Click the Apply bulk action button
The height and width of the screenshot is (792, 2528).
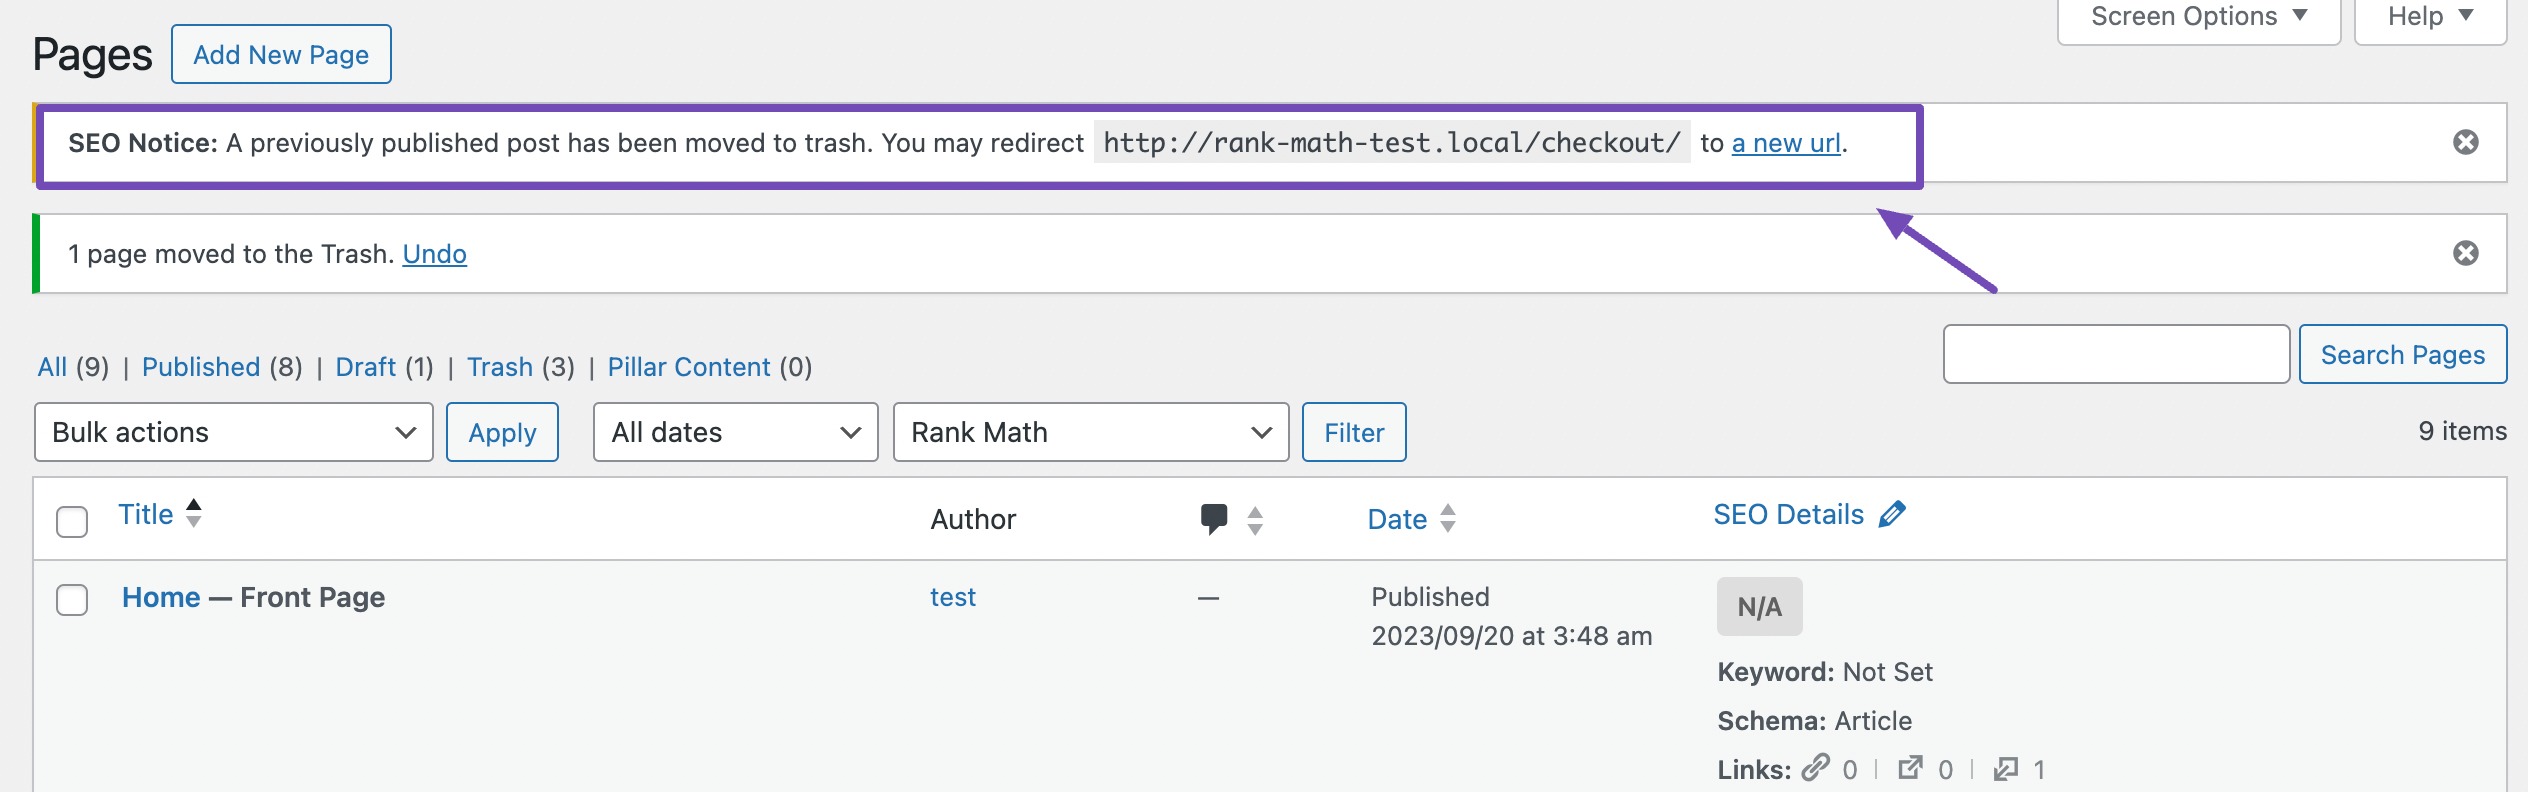502,432
